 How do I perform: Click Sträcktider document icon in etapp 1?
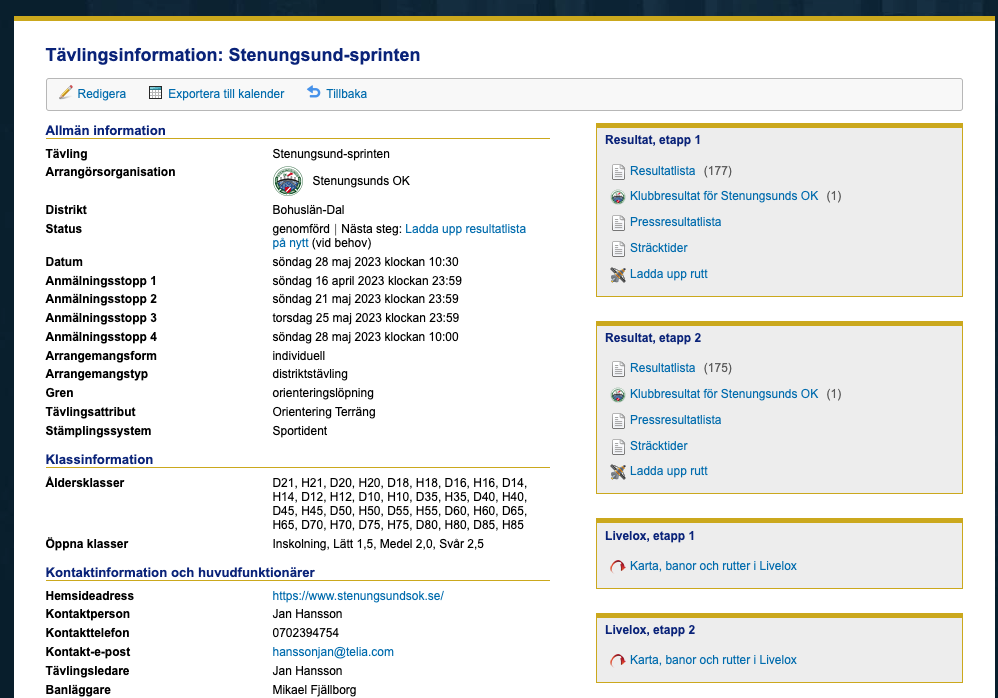pos(618,249)
